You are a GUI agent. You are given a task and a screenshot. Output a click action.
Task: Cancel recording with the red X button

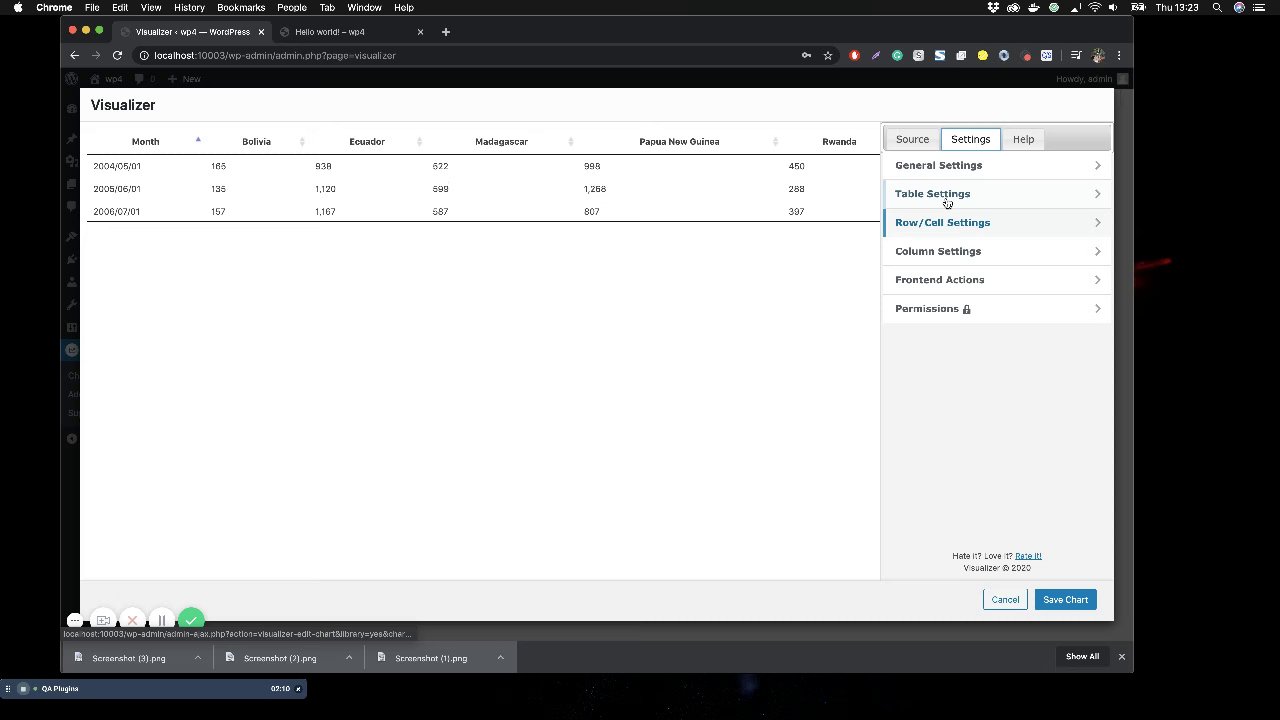coord(132,620)
